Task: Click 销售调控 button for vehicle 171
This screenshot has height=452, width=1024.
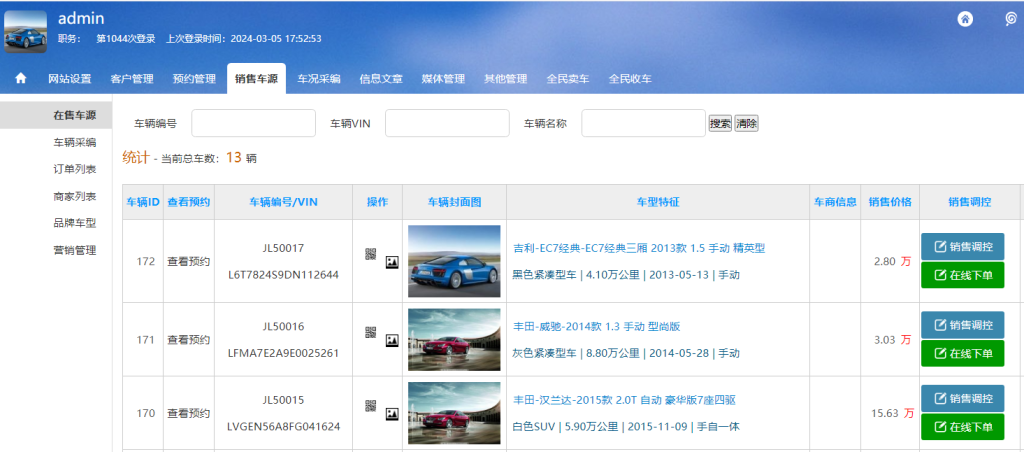Action: coord(963,325)
